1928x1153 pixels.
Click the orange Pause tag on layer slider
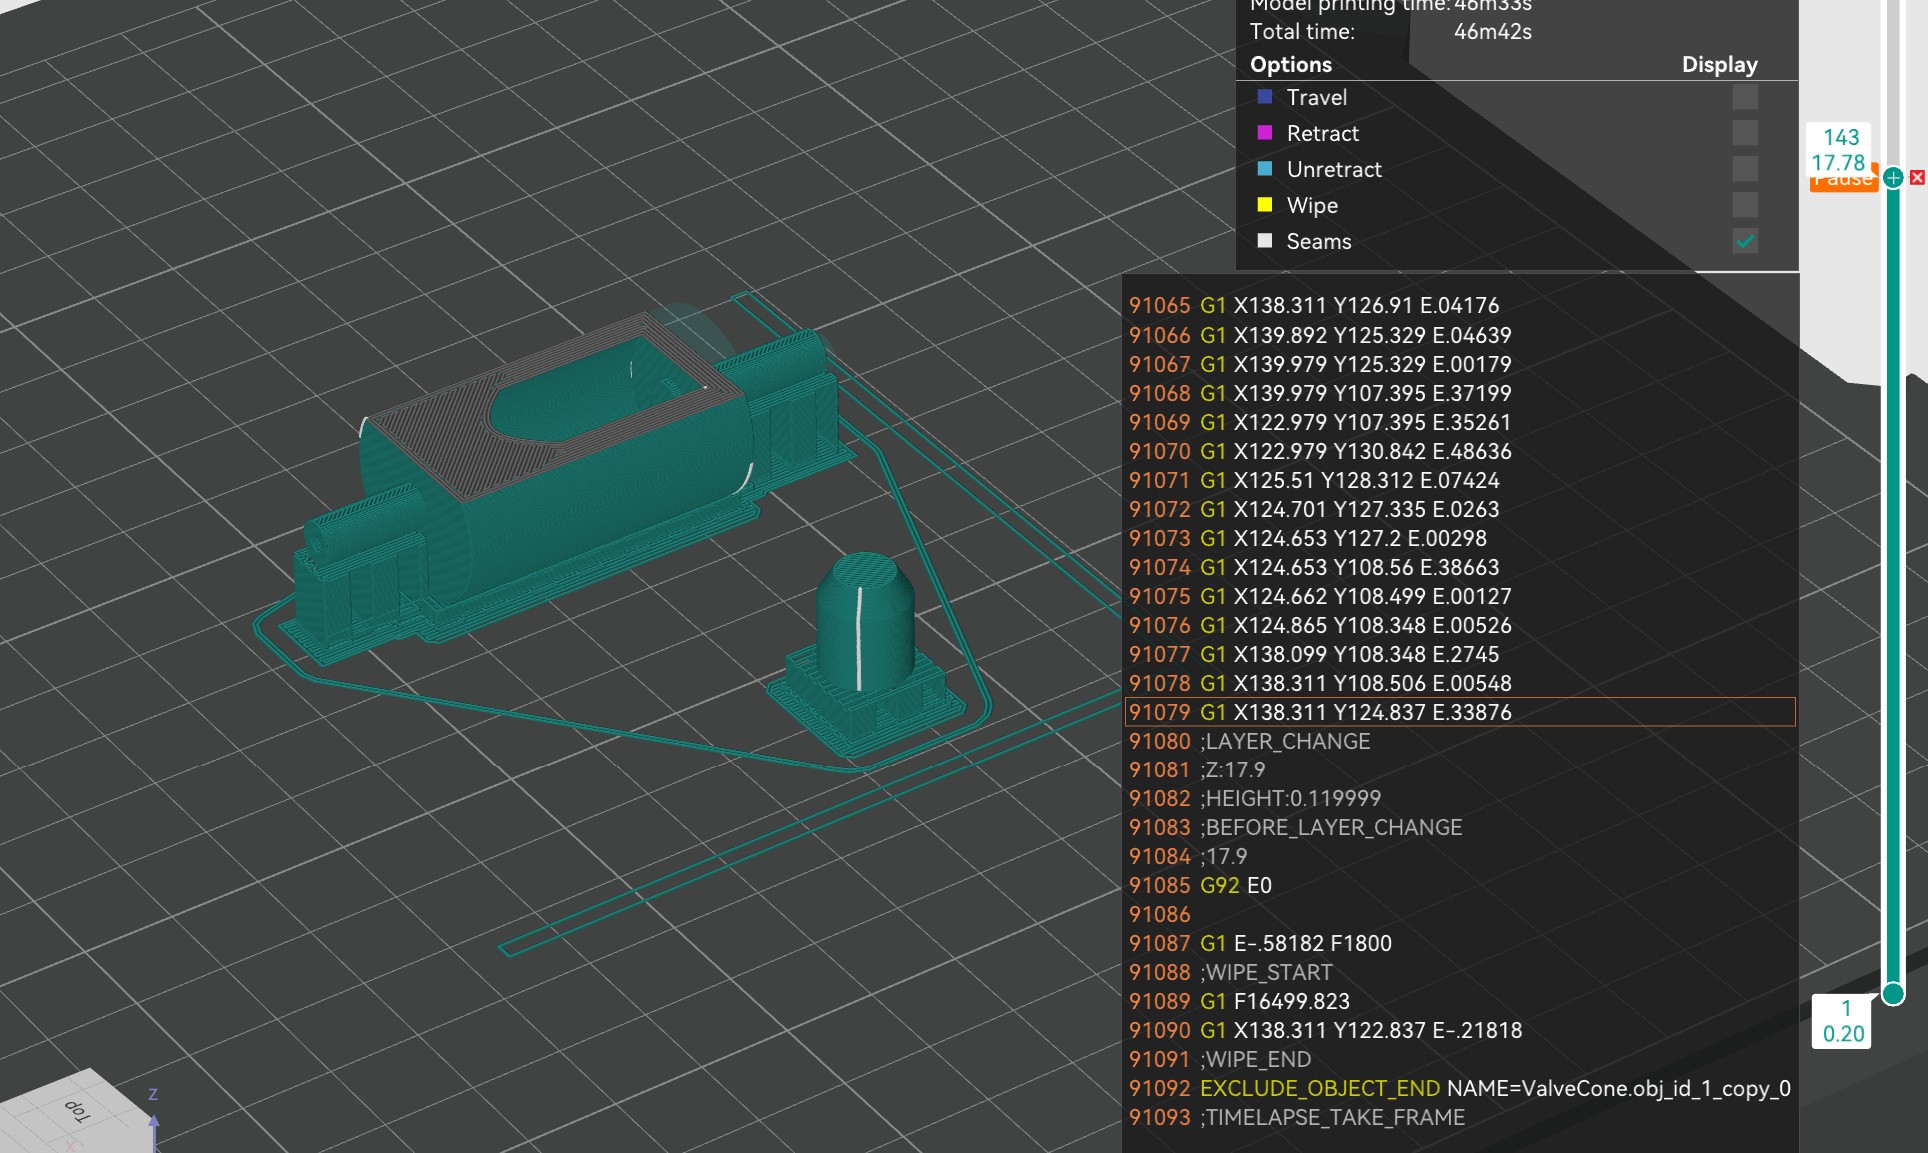pos(1843,183)
